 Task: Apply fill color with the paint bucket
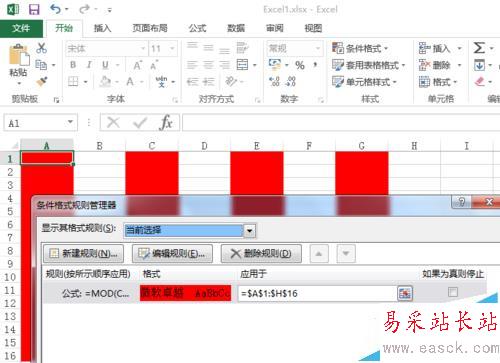tap(105, 81)
